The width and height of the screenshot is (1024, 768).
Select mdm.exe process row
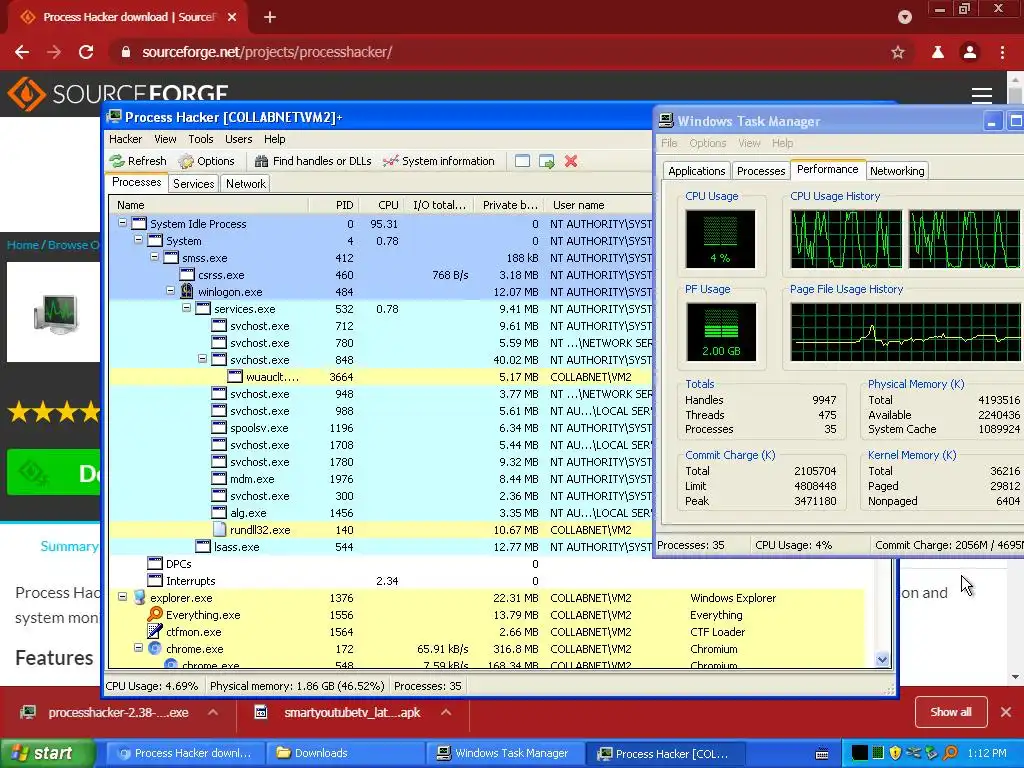[381, 479]
